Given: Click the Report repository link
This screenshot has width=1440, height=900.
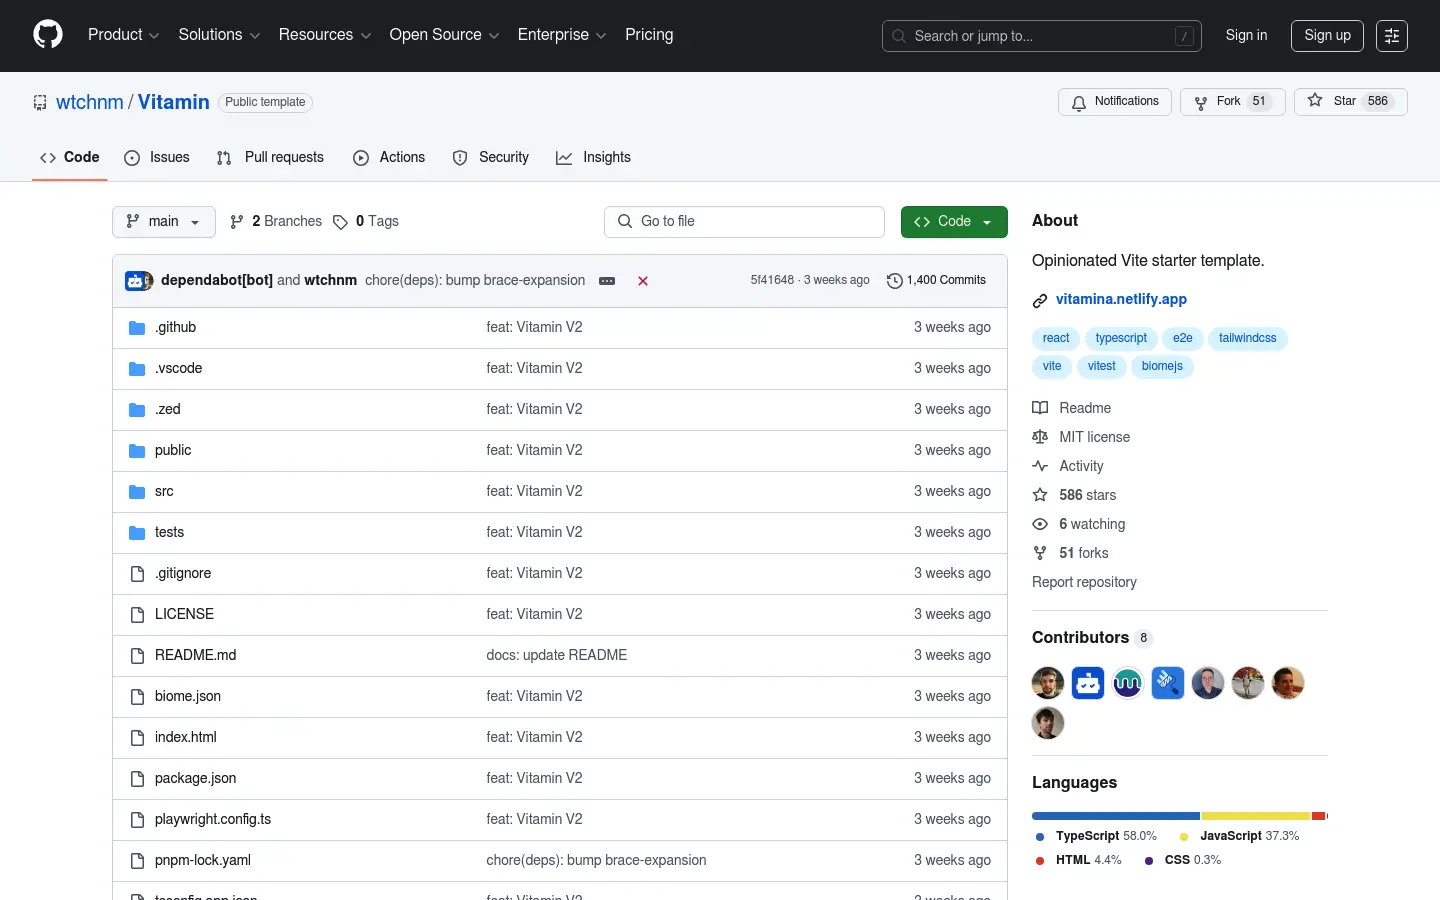Looking at the screenshot, I should (1084, 582).
